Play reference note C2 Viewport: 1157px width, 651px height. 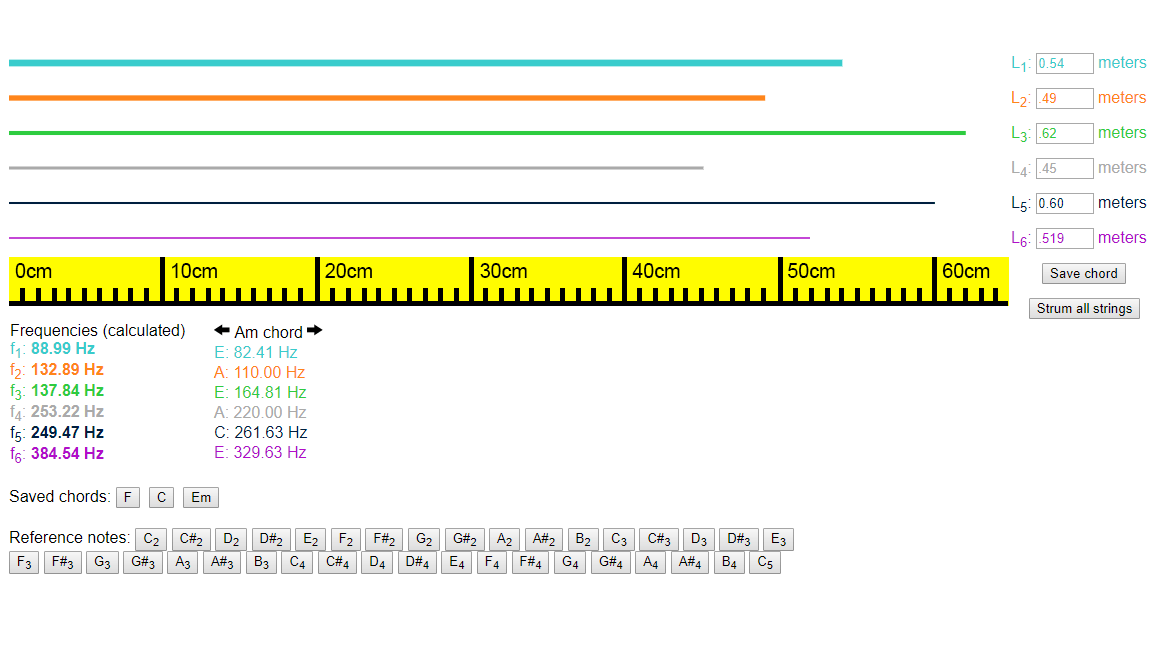(151, 539)
